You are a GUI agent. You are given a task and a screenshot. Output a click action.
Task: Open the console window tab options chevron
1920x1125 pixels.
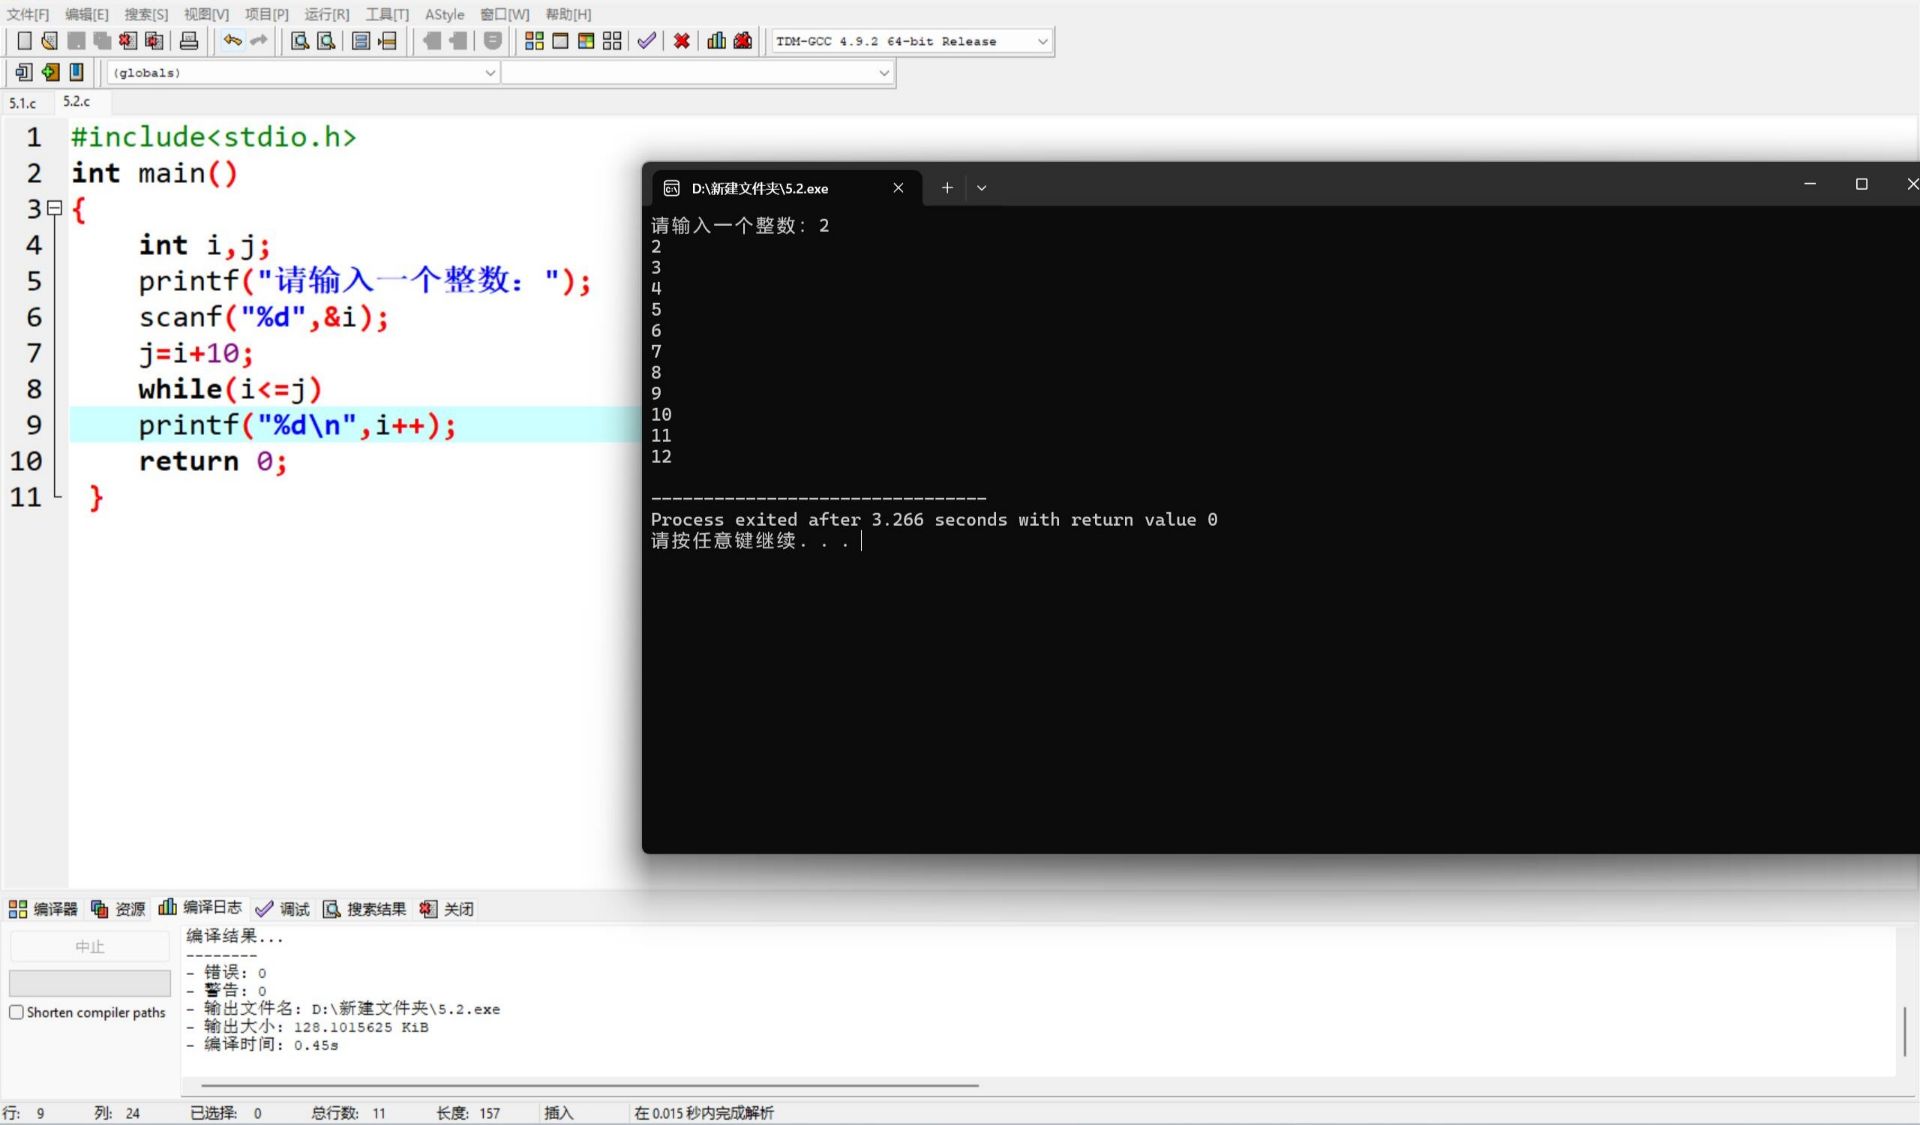coord(981,187)
